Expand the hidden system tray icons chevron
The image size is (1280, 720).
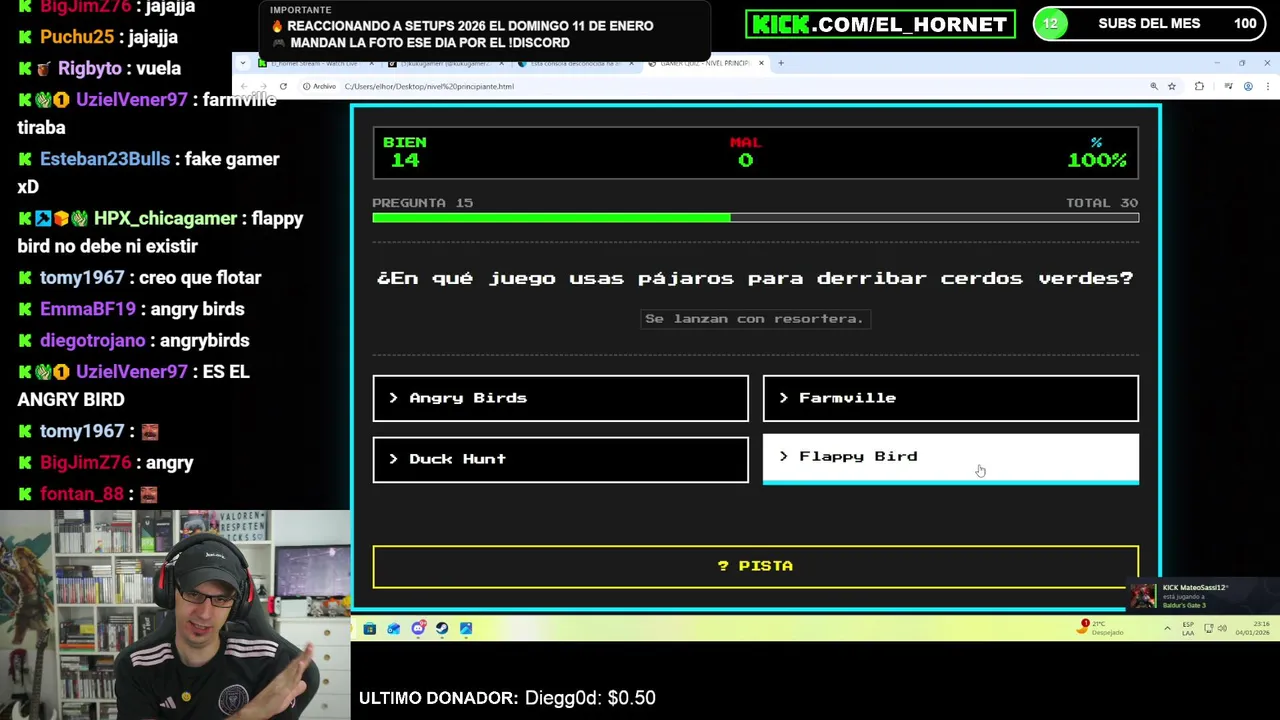point(1167,628)
